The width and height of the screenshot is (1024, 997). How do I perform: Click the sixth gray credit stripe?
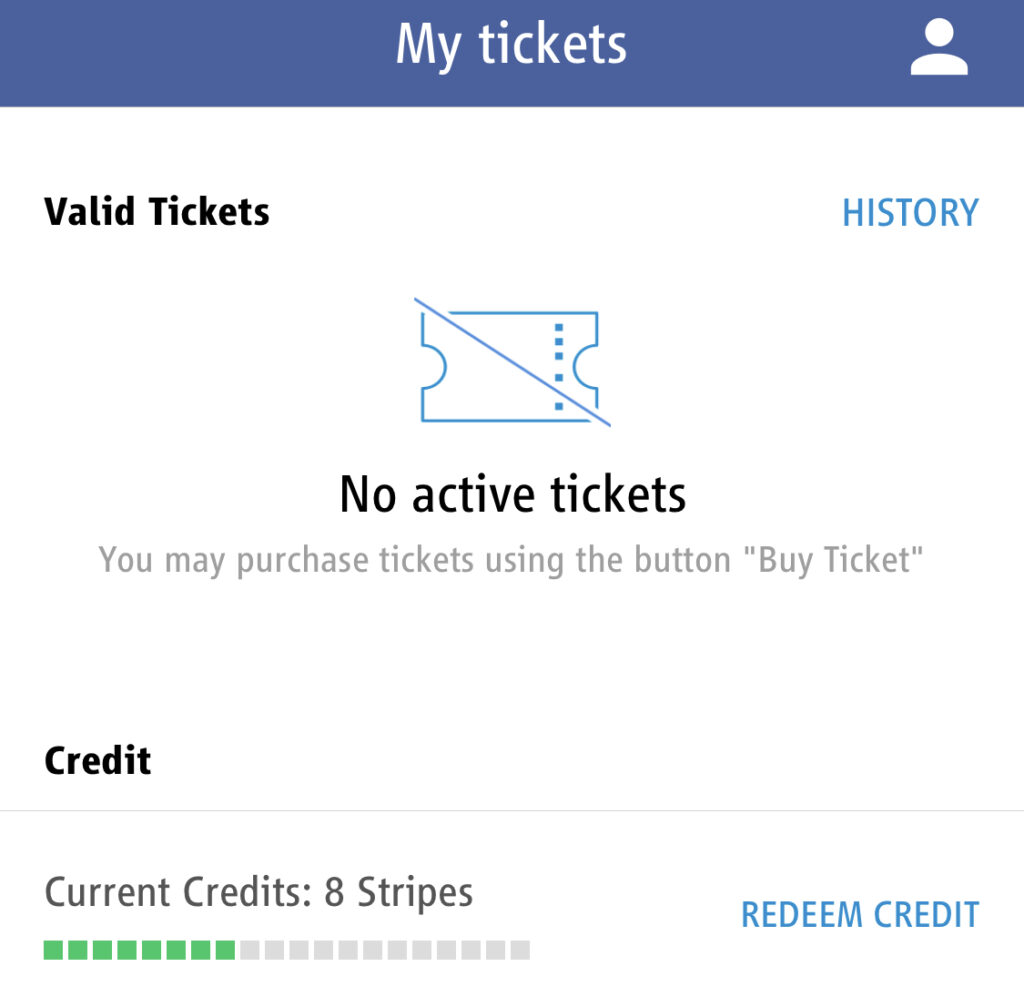pyautogui.click(x=372, y=950)
